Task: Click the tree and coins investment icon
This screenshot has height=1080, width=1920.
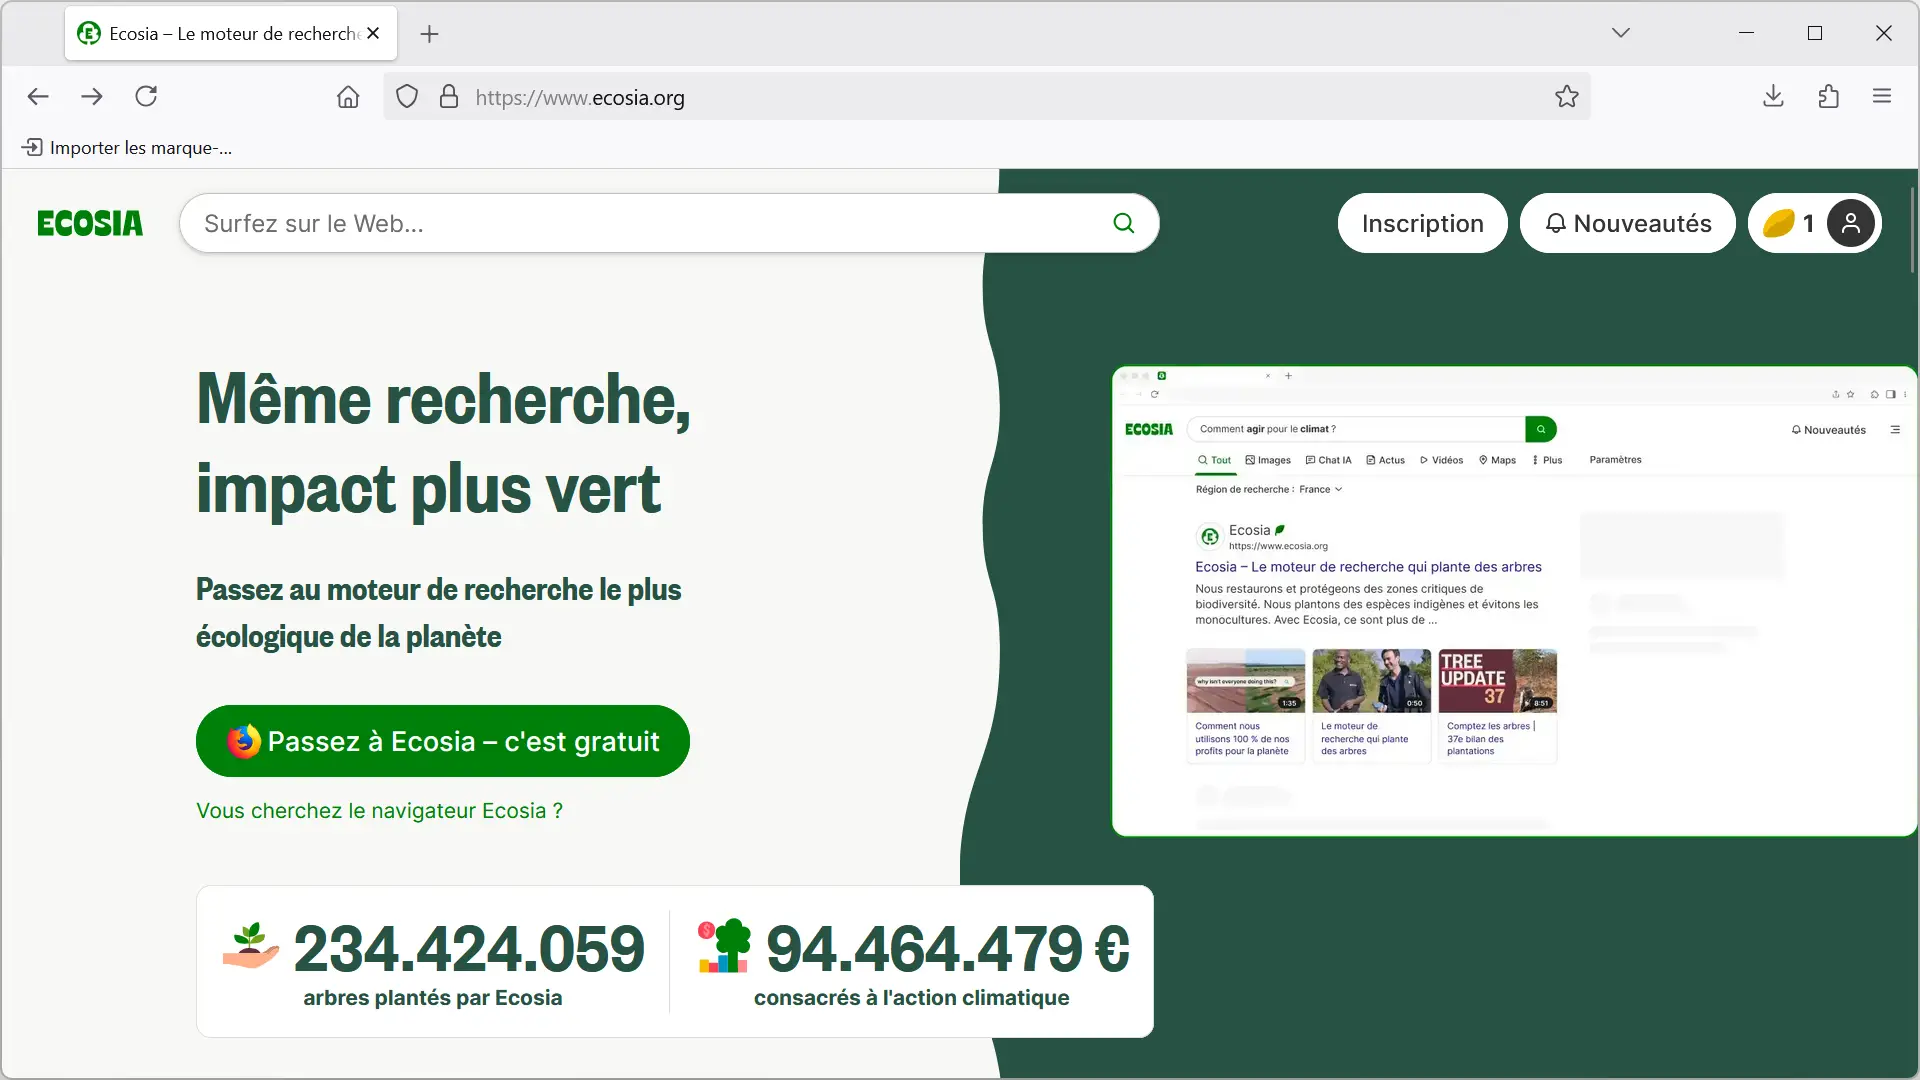Action: (x=724, y=946)
